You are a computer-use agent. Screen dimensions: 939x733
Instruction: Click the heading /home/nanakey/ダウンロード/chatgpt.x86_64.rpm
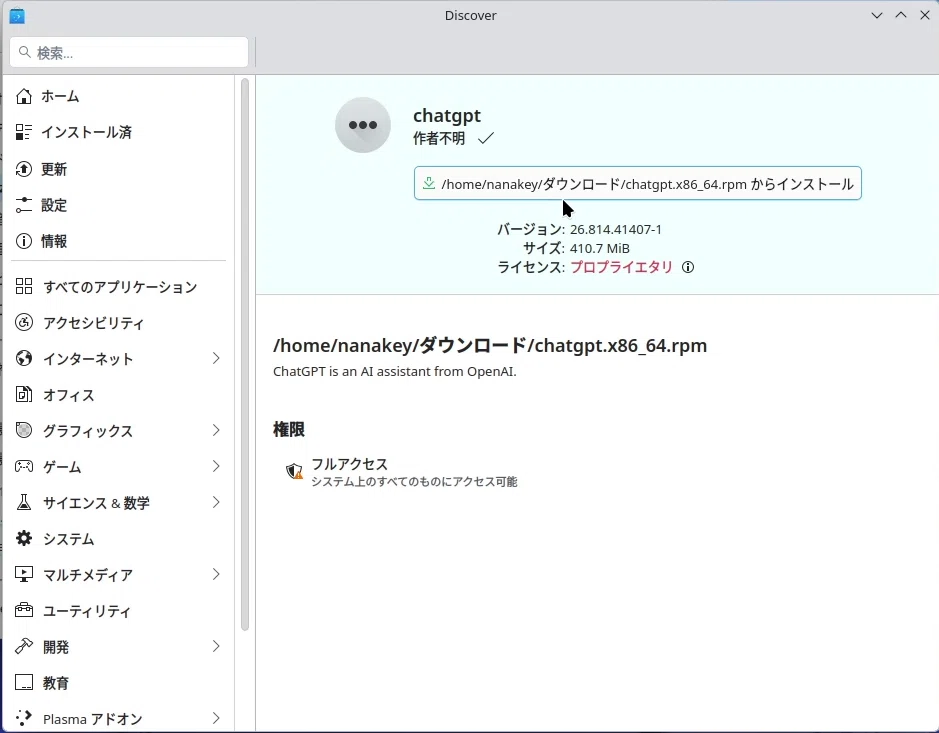coord(490,346)
